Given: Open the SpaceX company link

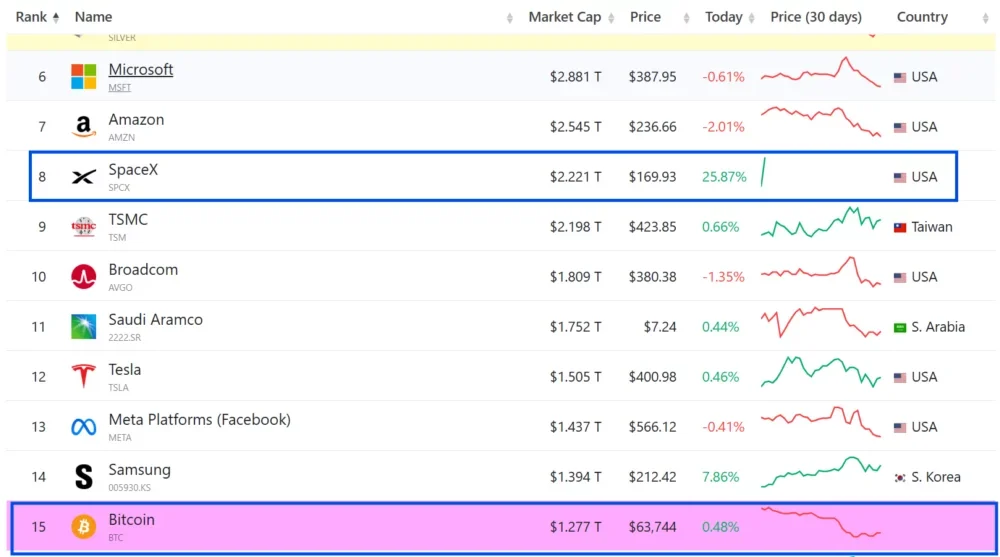Looking at the screenshot, I should click(133, 170).
